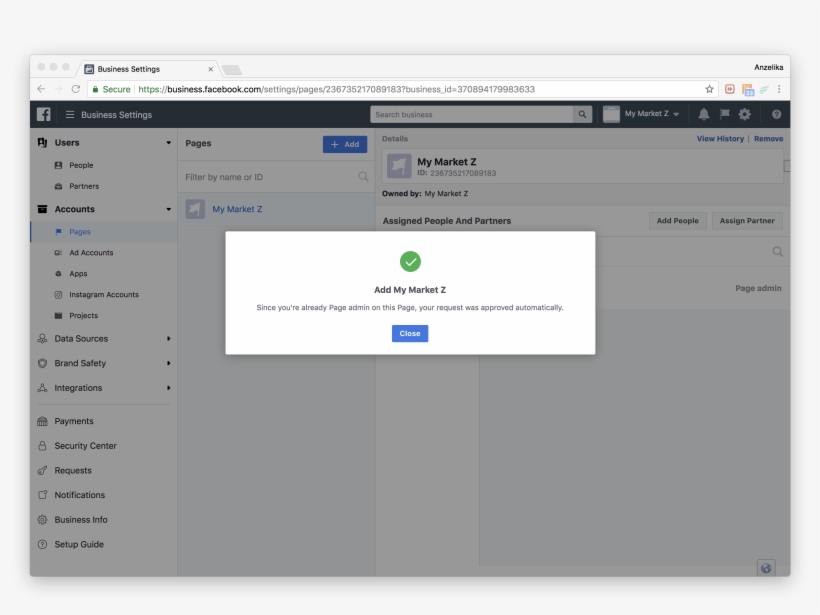
Task: Click the Filter by name or ID field
Action: pyautogui.click(x=276, y=177)
